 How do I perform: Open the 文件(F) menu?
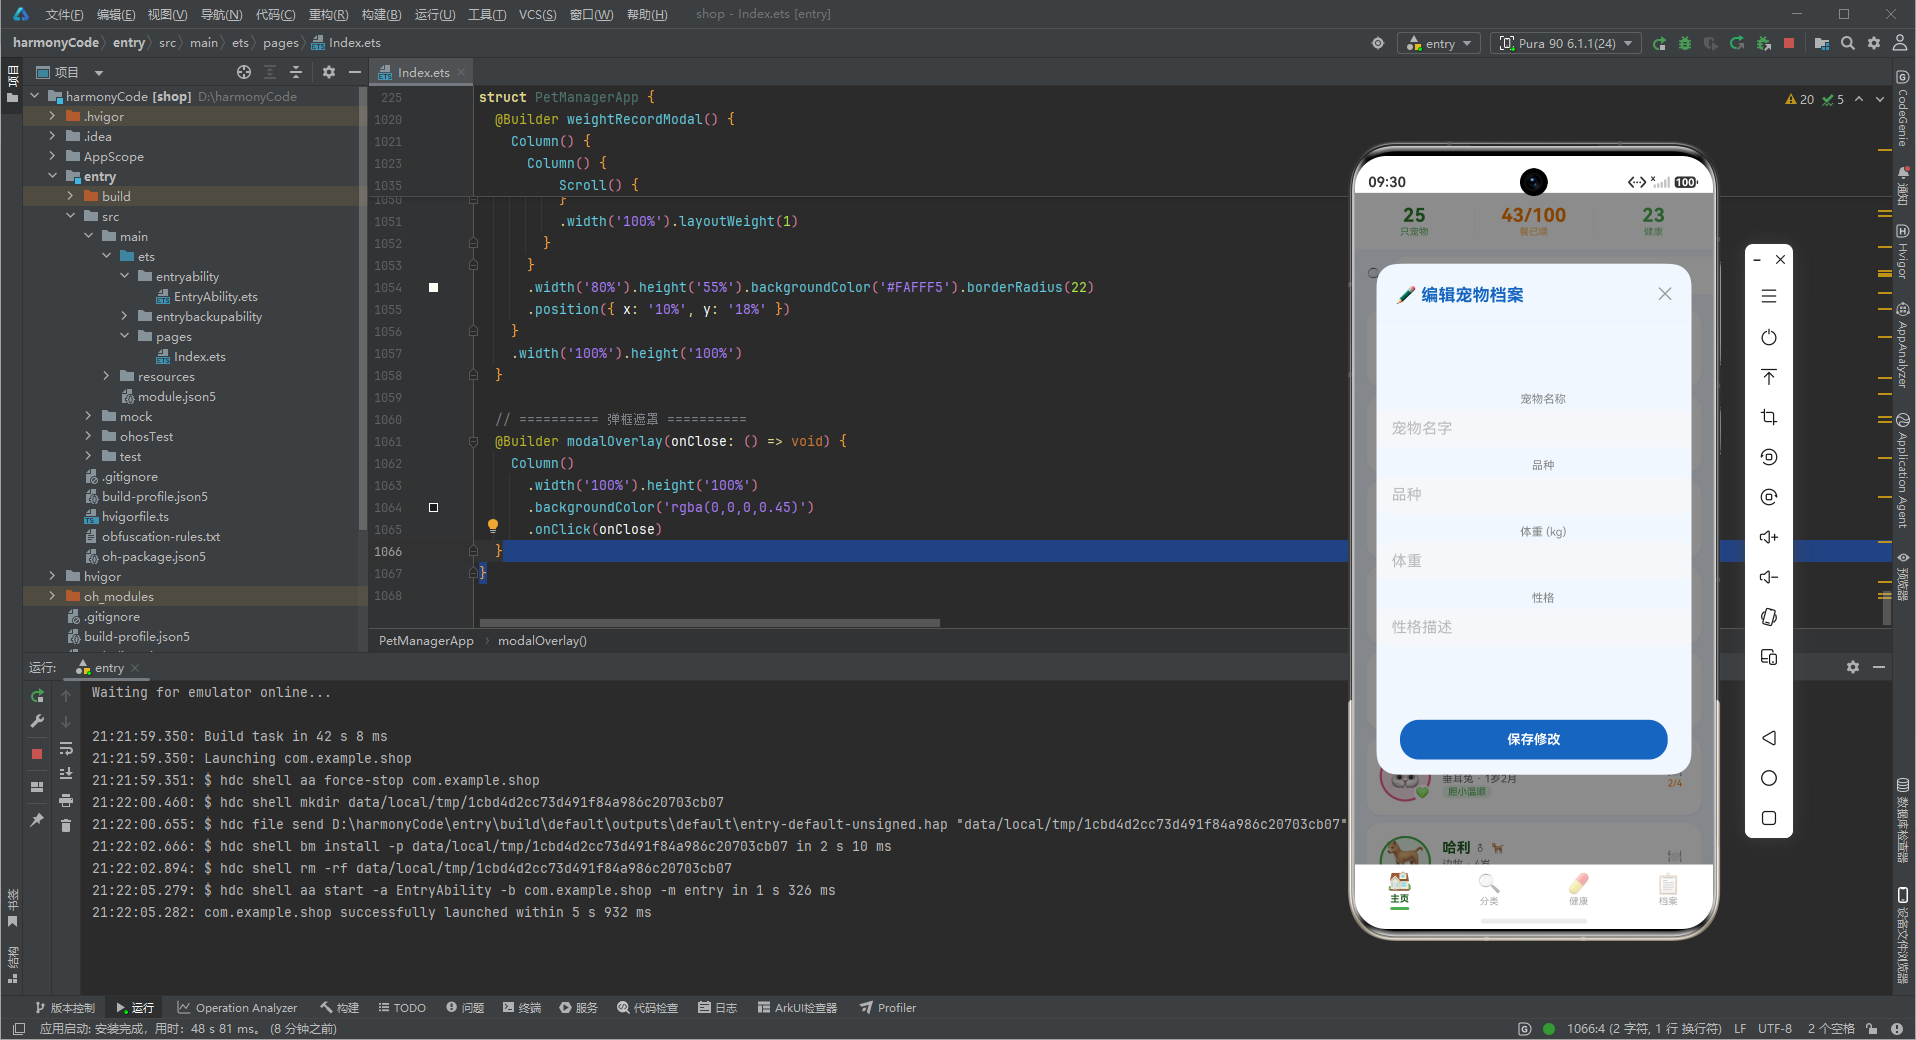click(64, 14)
